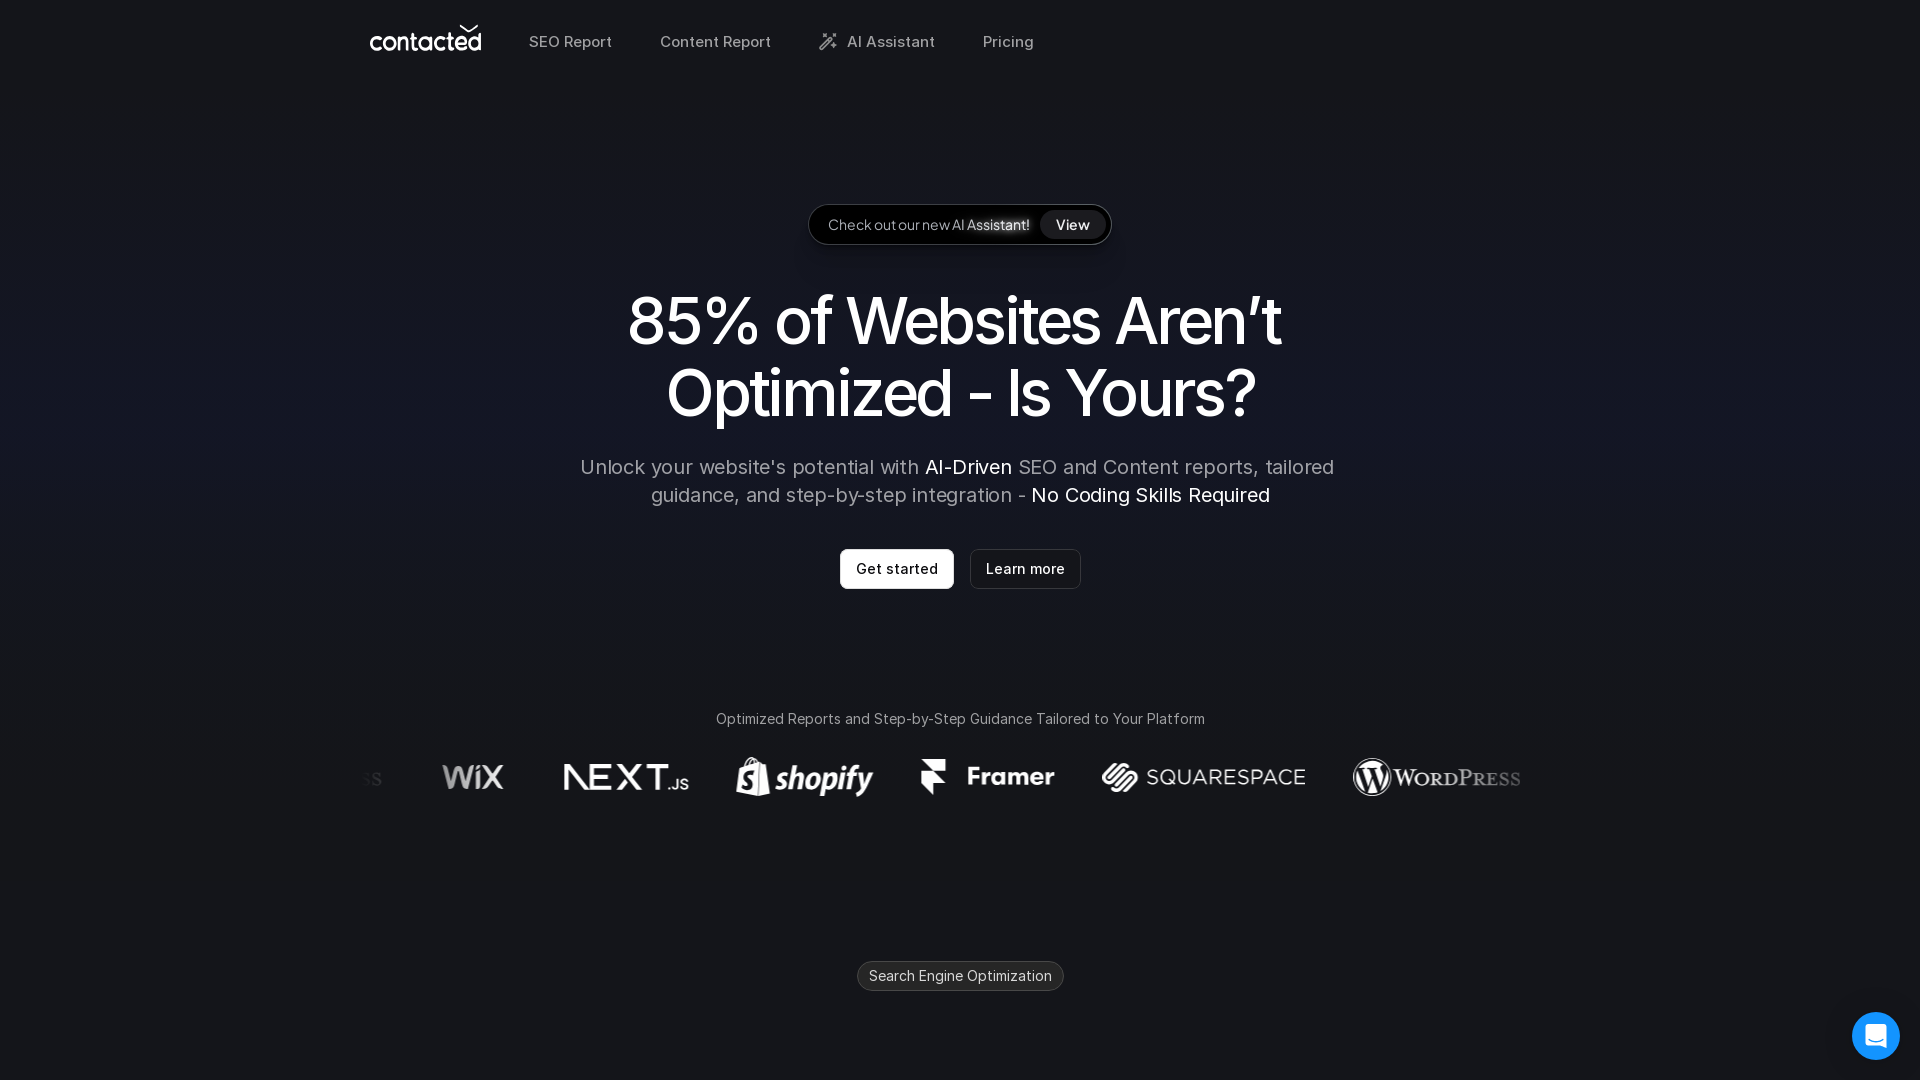The image size is (1920, 1080).
Task: Click the Search Engine Optimization badge
Action: click(960, 976)
